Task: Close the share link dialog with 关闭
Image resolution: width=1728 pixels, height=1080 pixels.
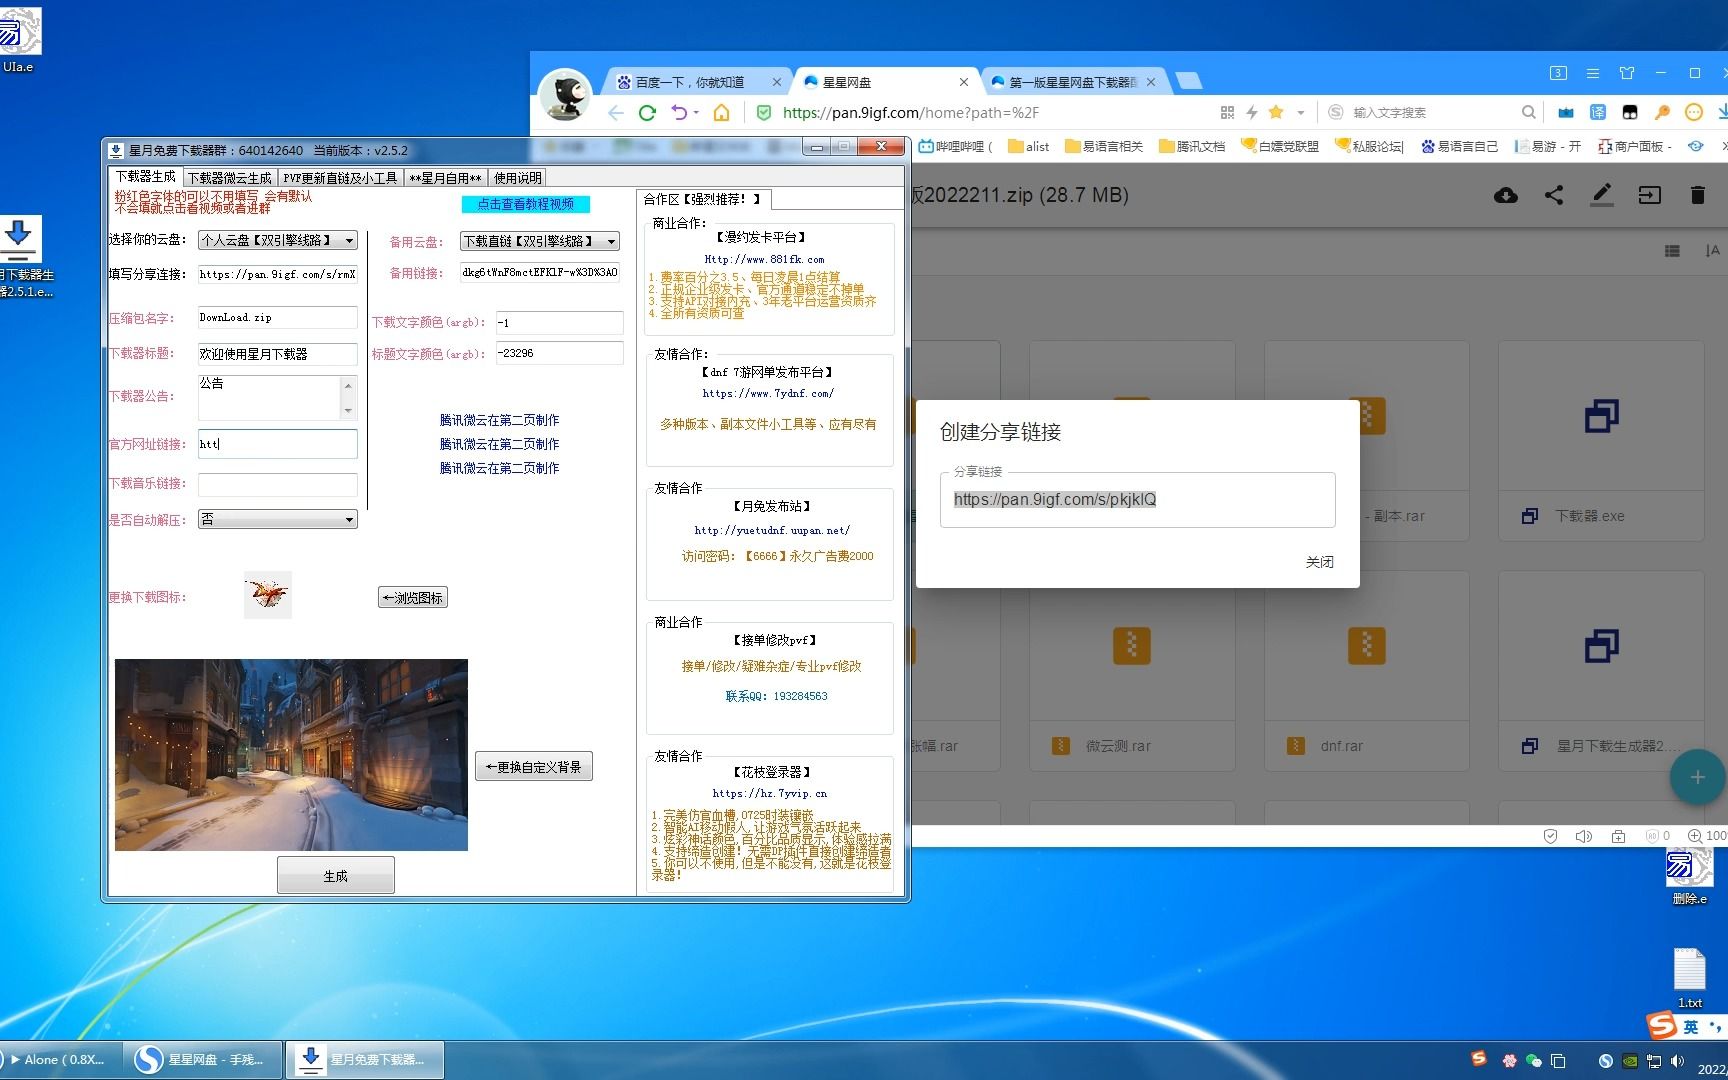Action: tap(1319, 562)
